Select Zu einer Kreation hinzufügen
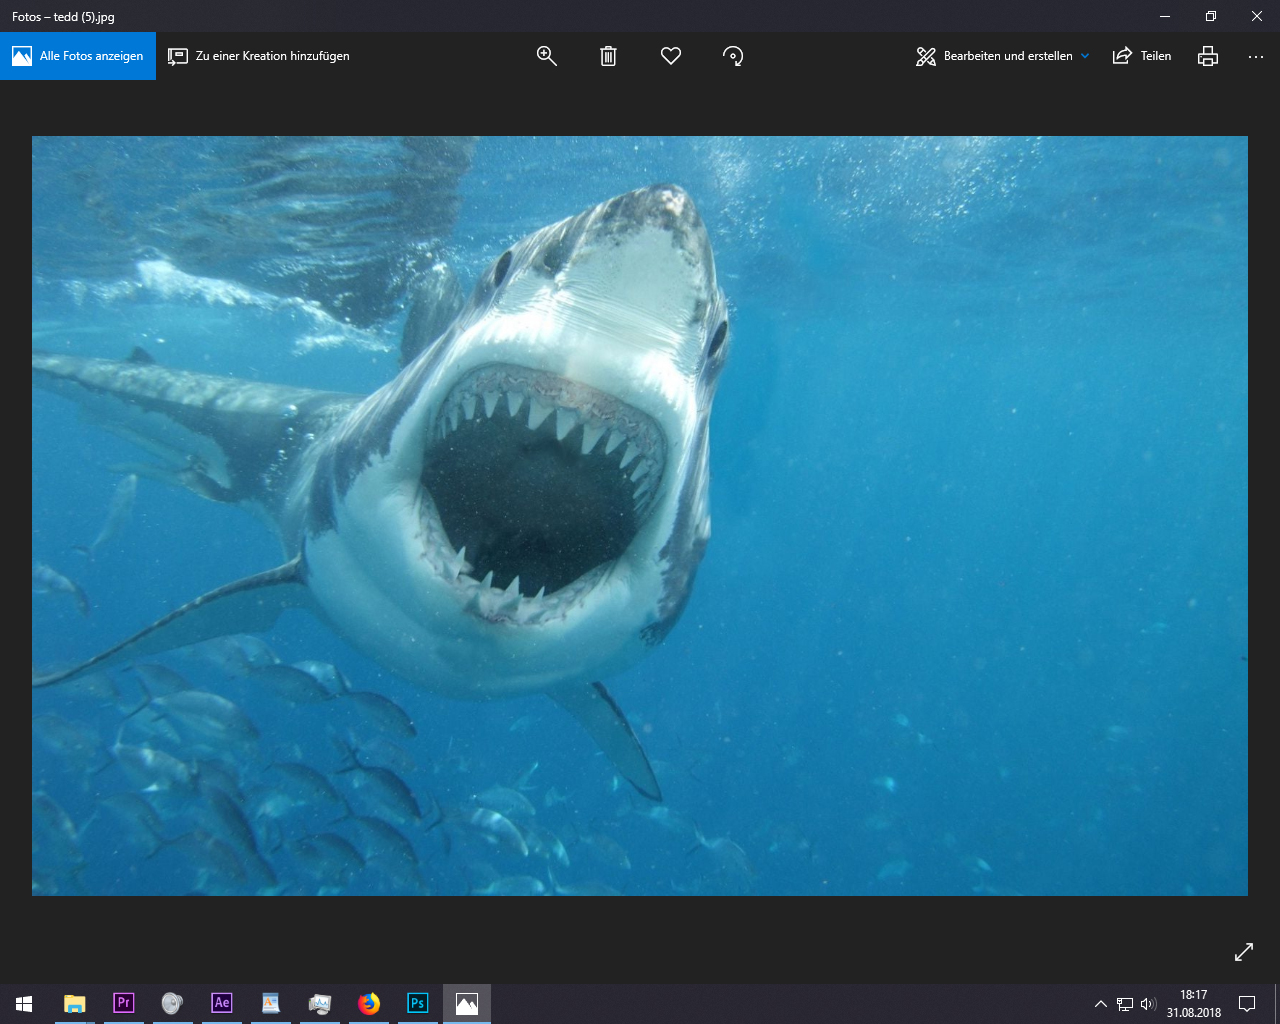1280x1024 pixels. point(259,56)
